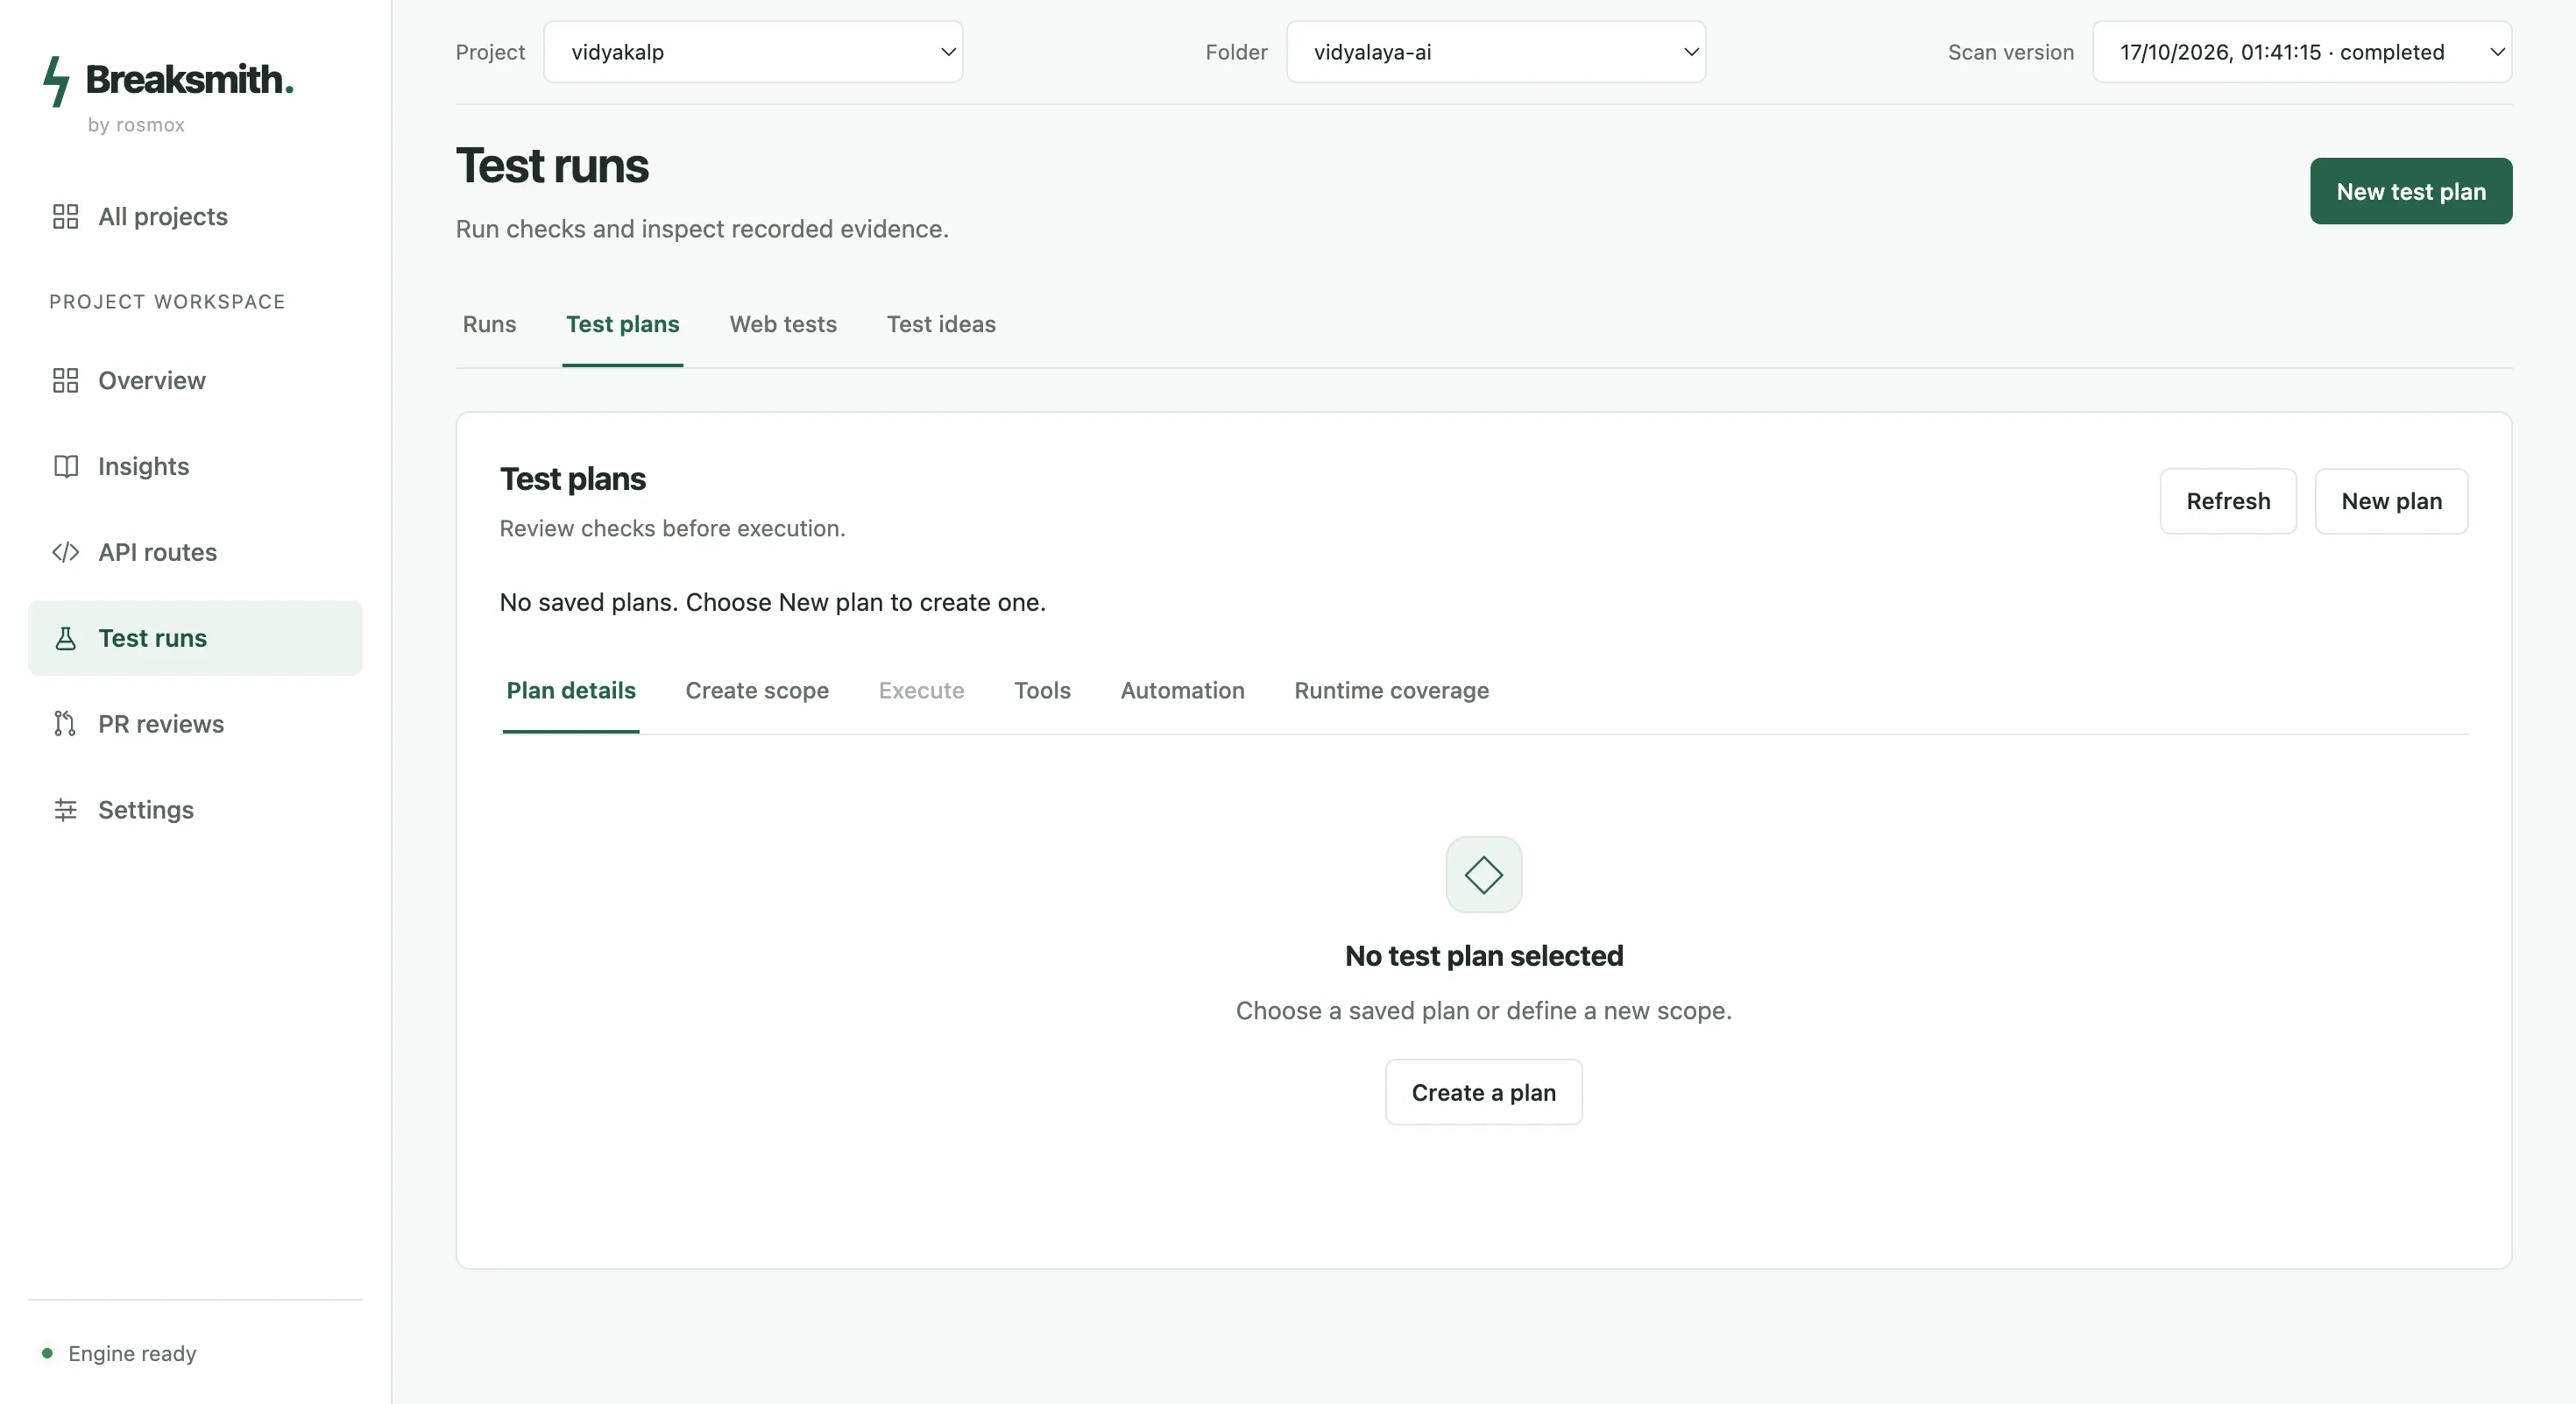Open Settings from the sidebar
This screenshot has width=2576, height=1404.
195,810
